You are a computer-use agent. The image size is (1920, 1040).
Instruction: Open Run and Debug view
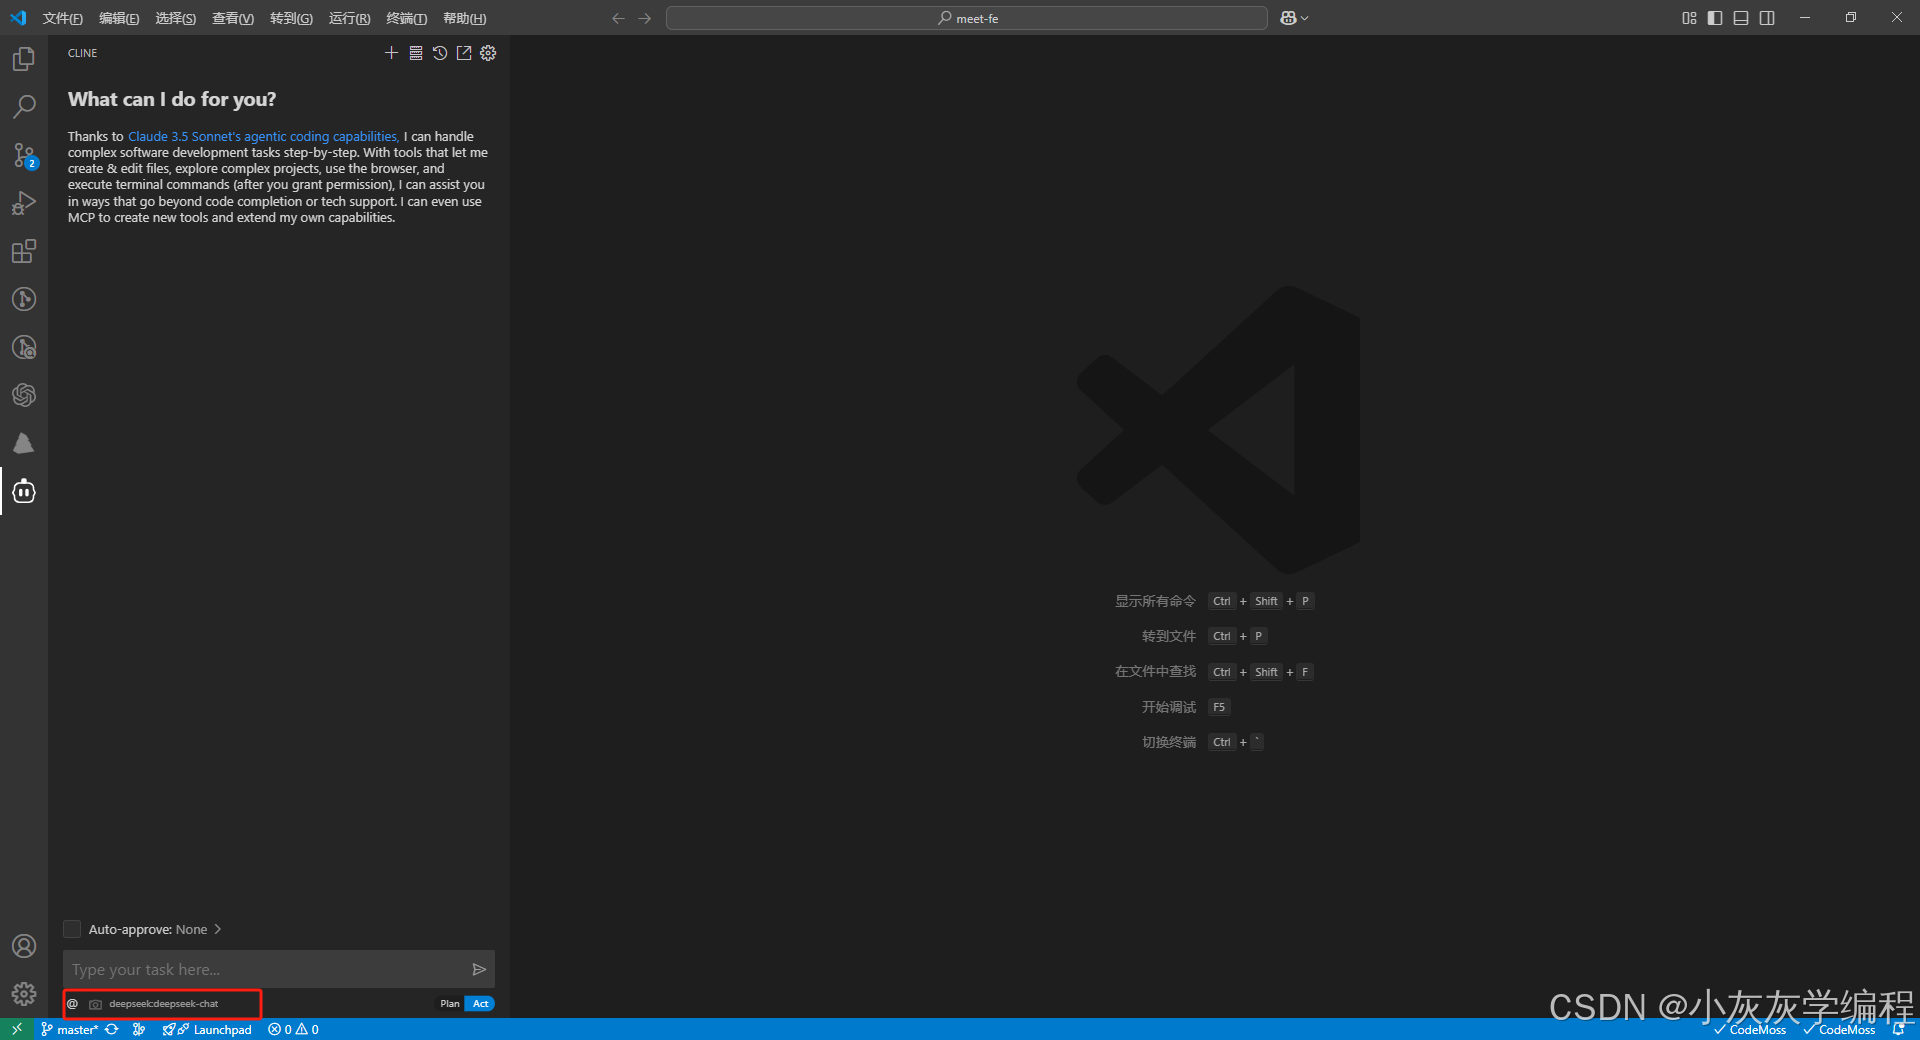(24, 203)
